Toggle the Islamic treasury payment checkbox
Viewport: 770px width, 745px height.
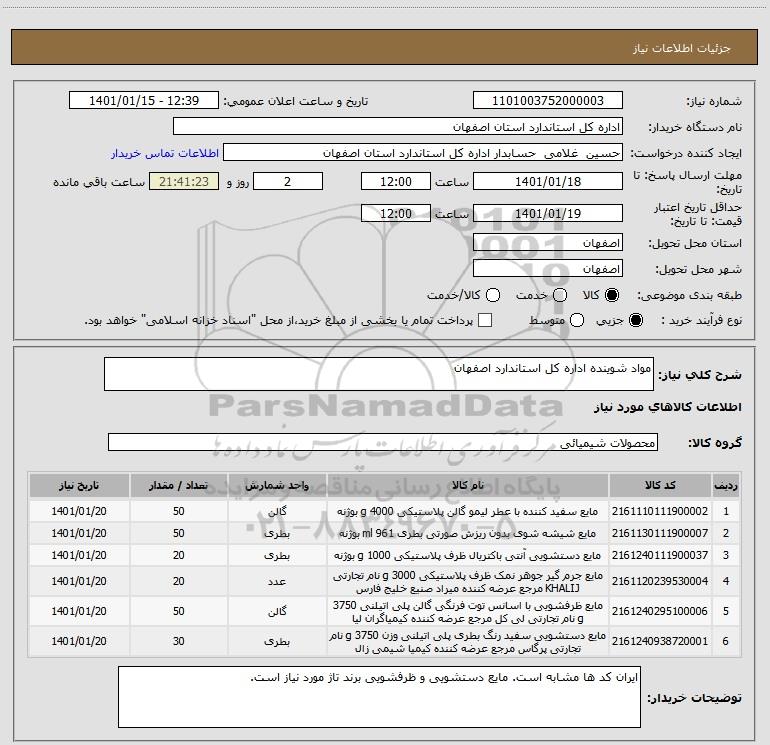point(485,320)
